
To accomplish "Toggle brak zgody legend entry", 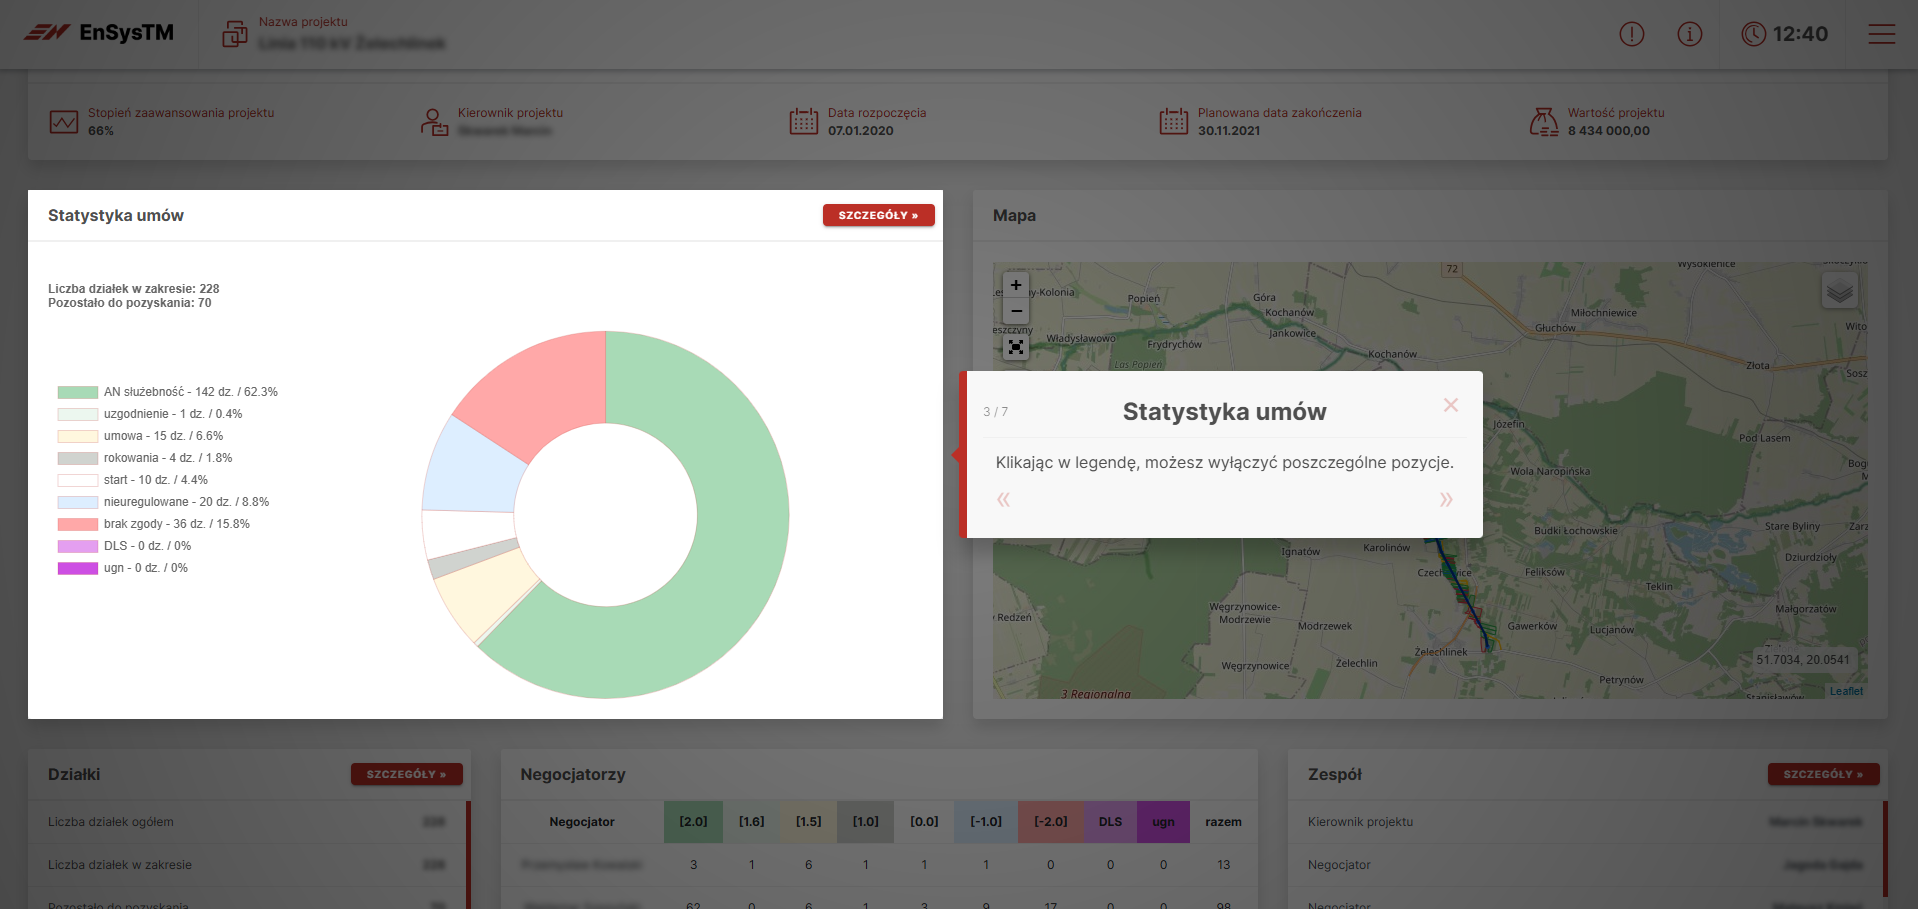I will click(176, 524).
